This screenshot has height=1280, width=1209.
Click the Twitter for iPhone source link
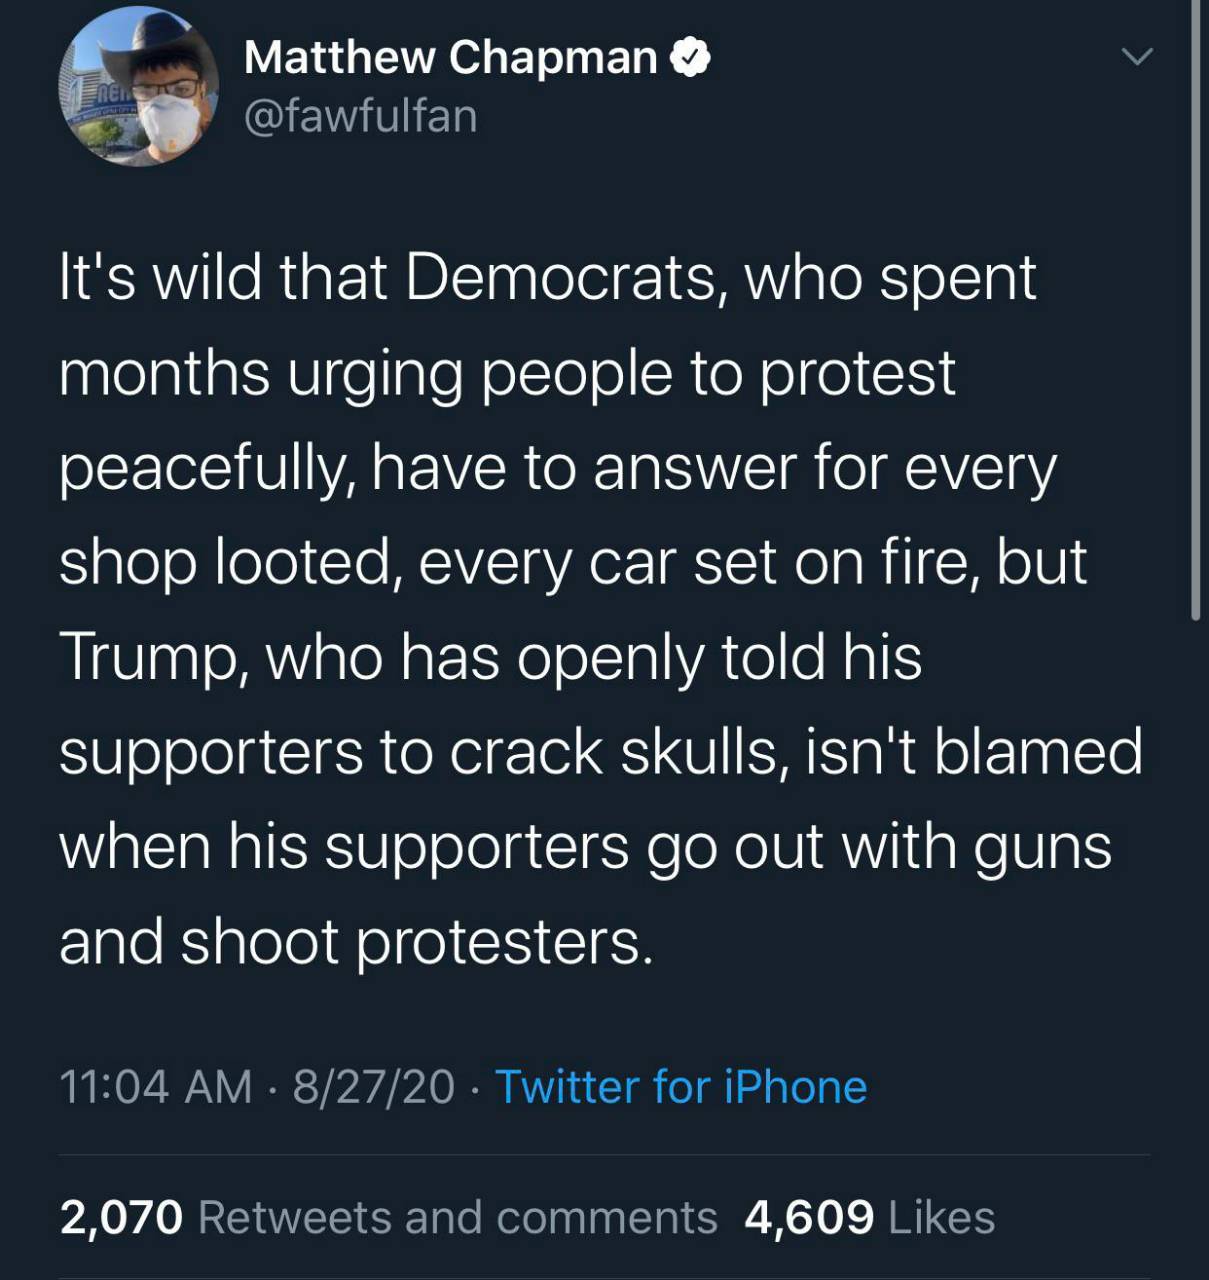(x=681, y=1087)
